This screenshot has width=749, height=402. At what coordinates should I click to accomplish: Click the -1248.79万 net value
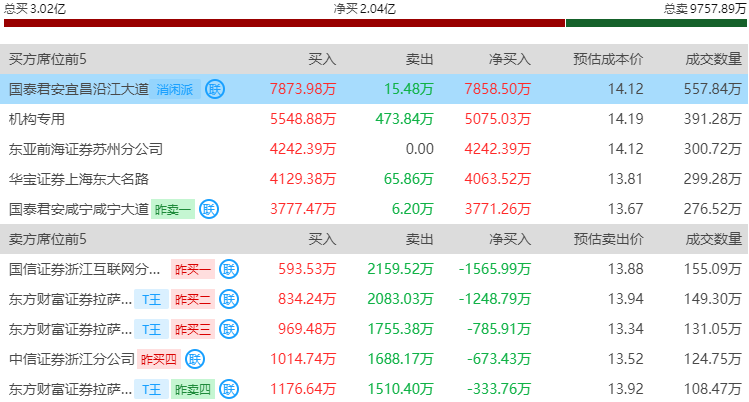coord(495,299)
